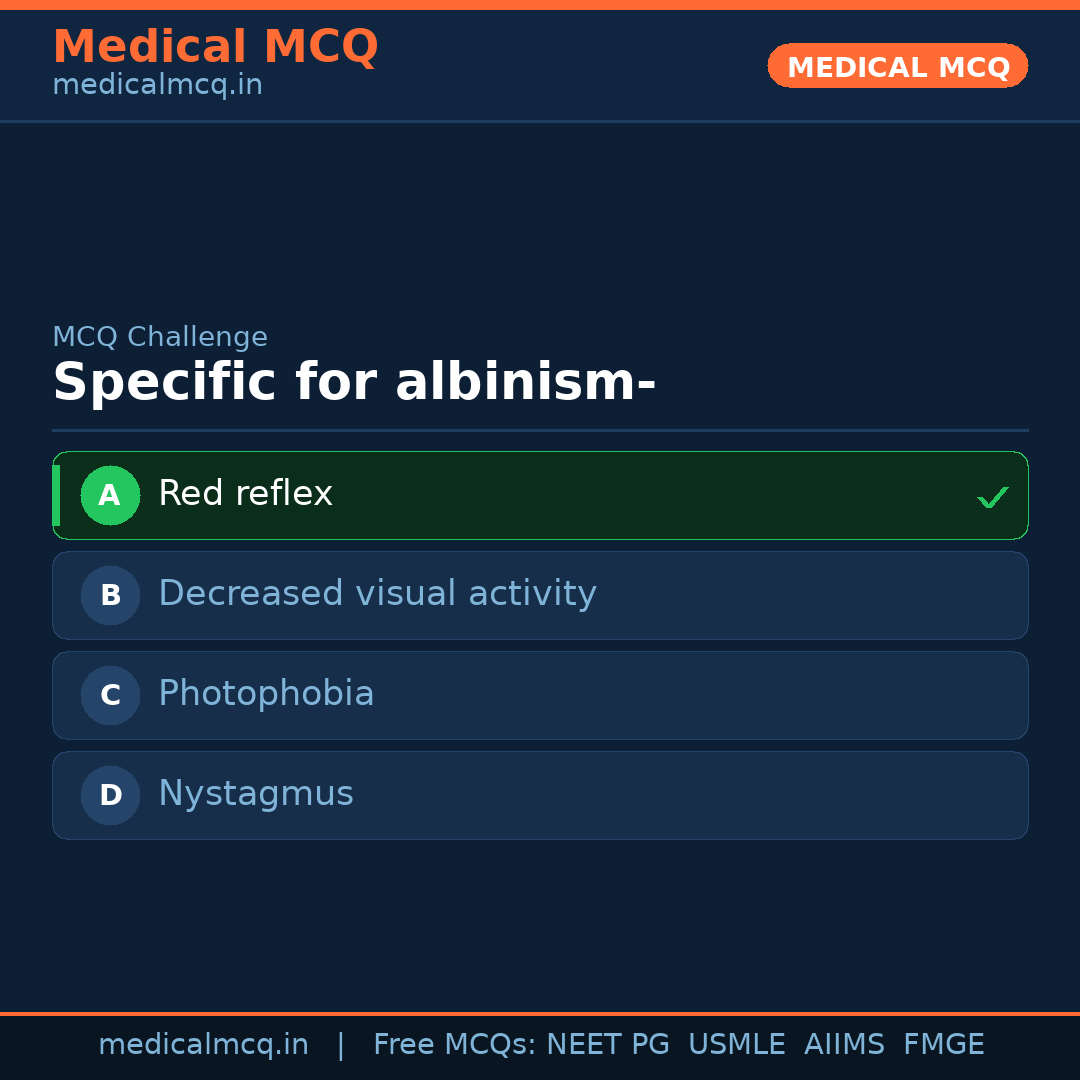Click the green highlight bar beside option A
This screenshot has height=1080, width=1080.
[x=56, y=495]
